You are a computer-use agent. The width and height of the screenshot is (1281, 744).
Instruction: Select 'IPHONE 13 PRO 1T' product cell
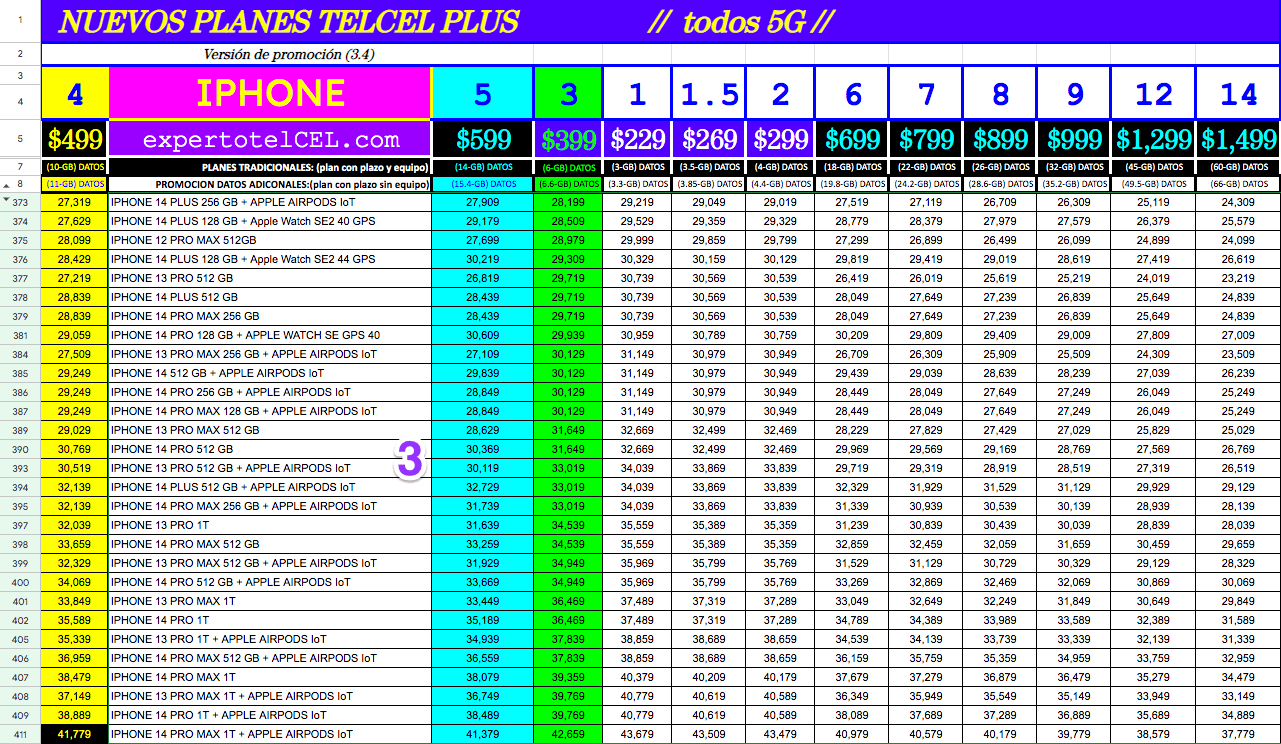270,525
